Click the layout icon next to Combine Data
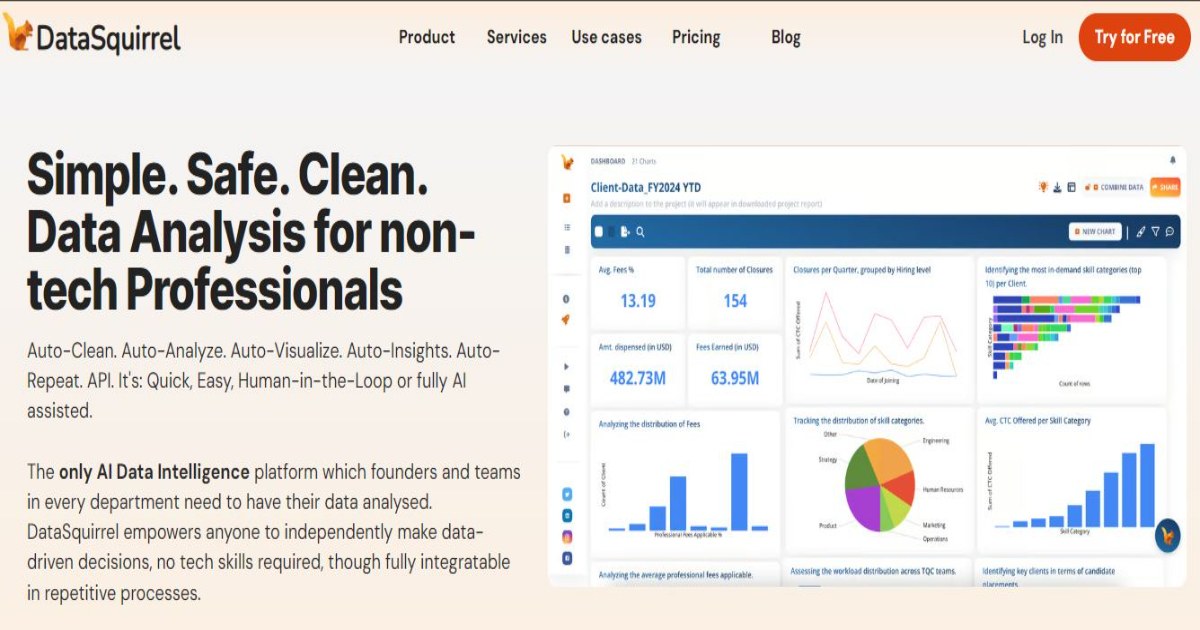Viewport: 1200px width, 630px height. [1071, 187]
